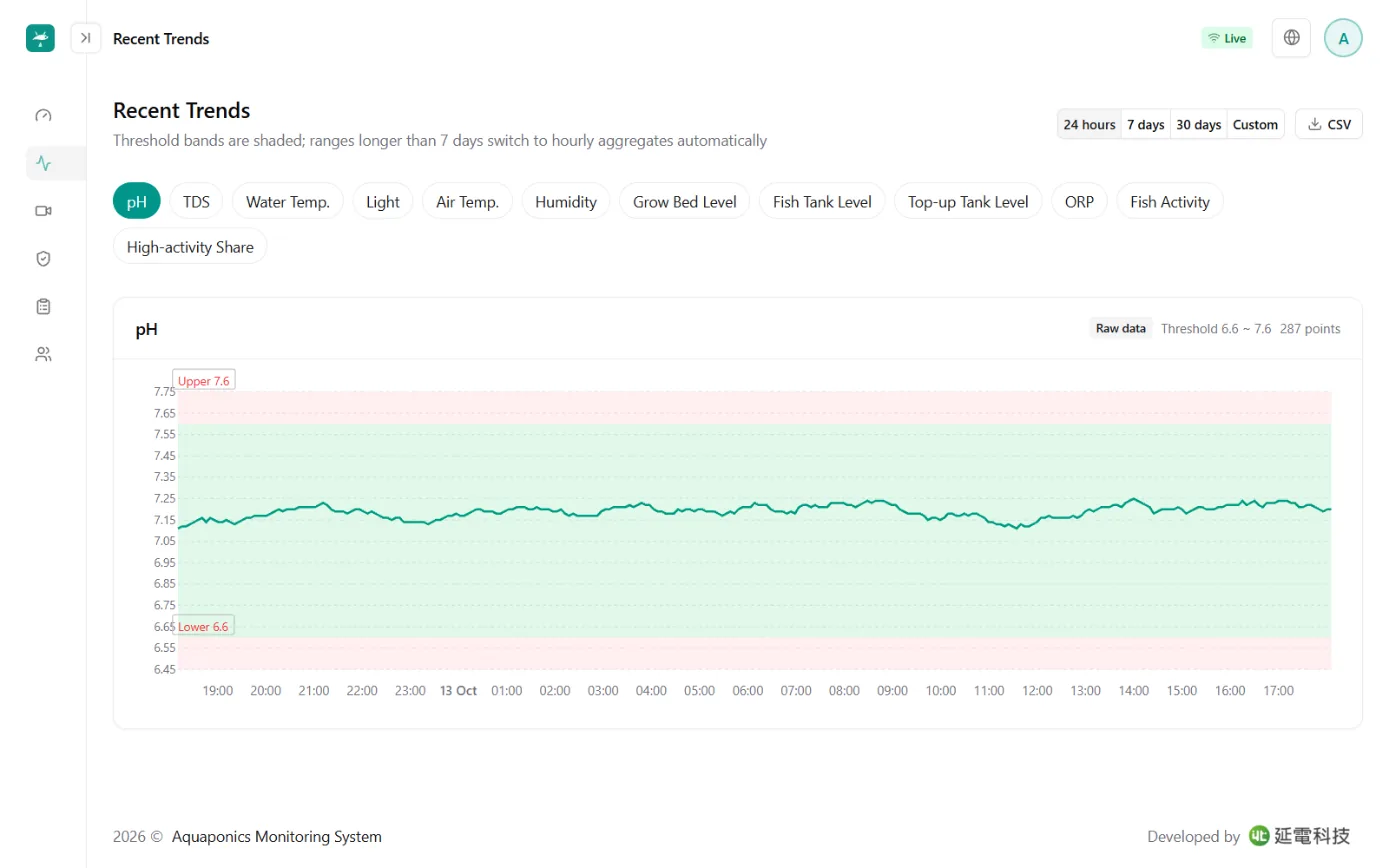This screenshot has width=1388, height=868.
Task: Click the 12:00 time axis label
Action: click(1037, 691)
